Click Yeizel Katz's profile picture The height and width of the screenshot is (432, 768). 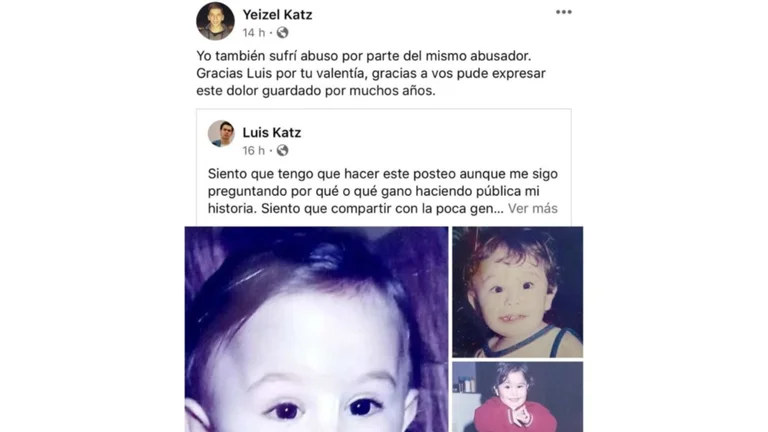pos(215,21)
